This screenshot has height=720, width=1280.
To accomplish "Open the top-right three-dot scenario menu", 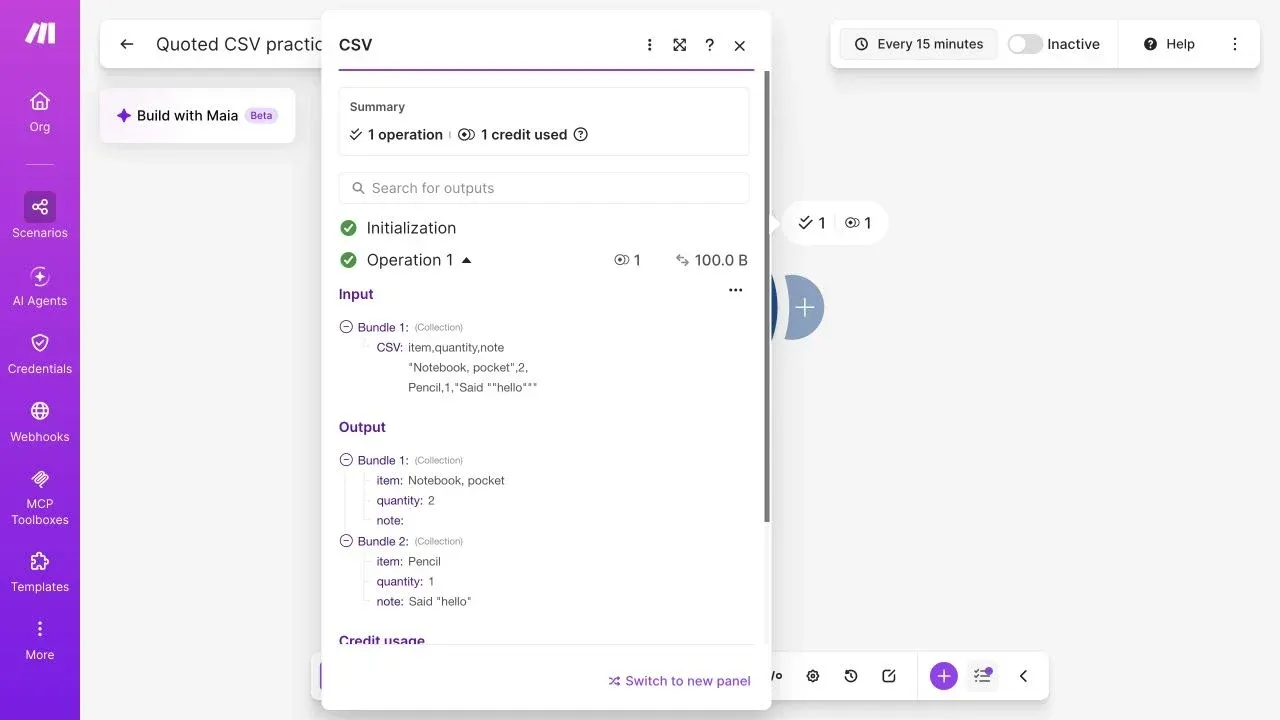I will click(1235, 44).
